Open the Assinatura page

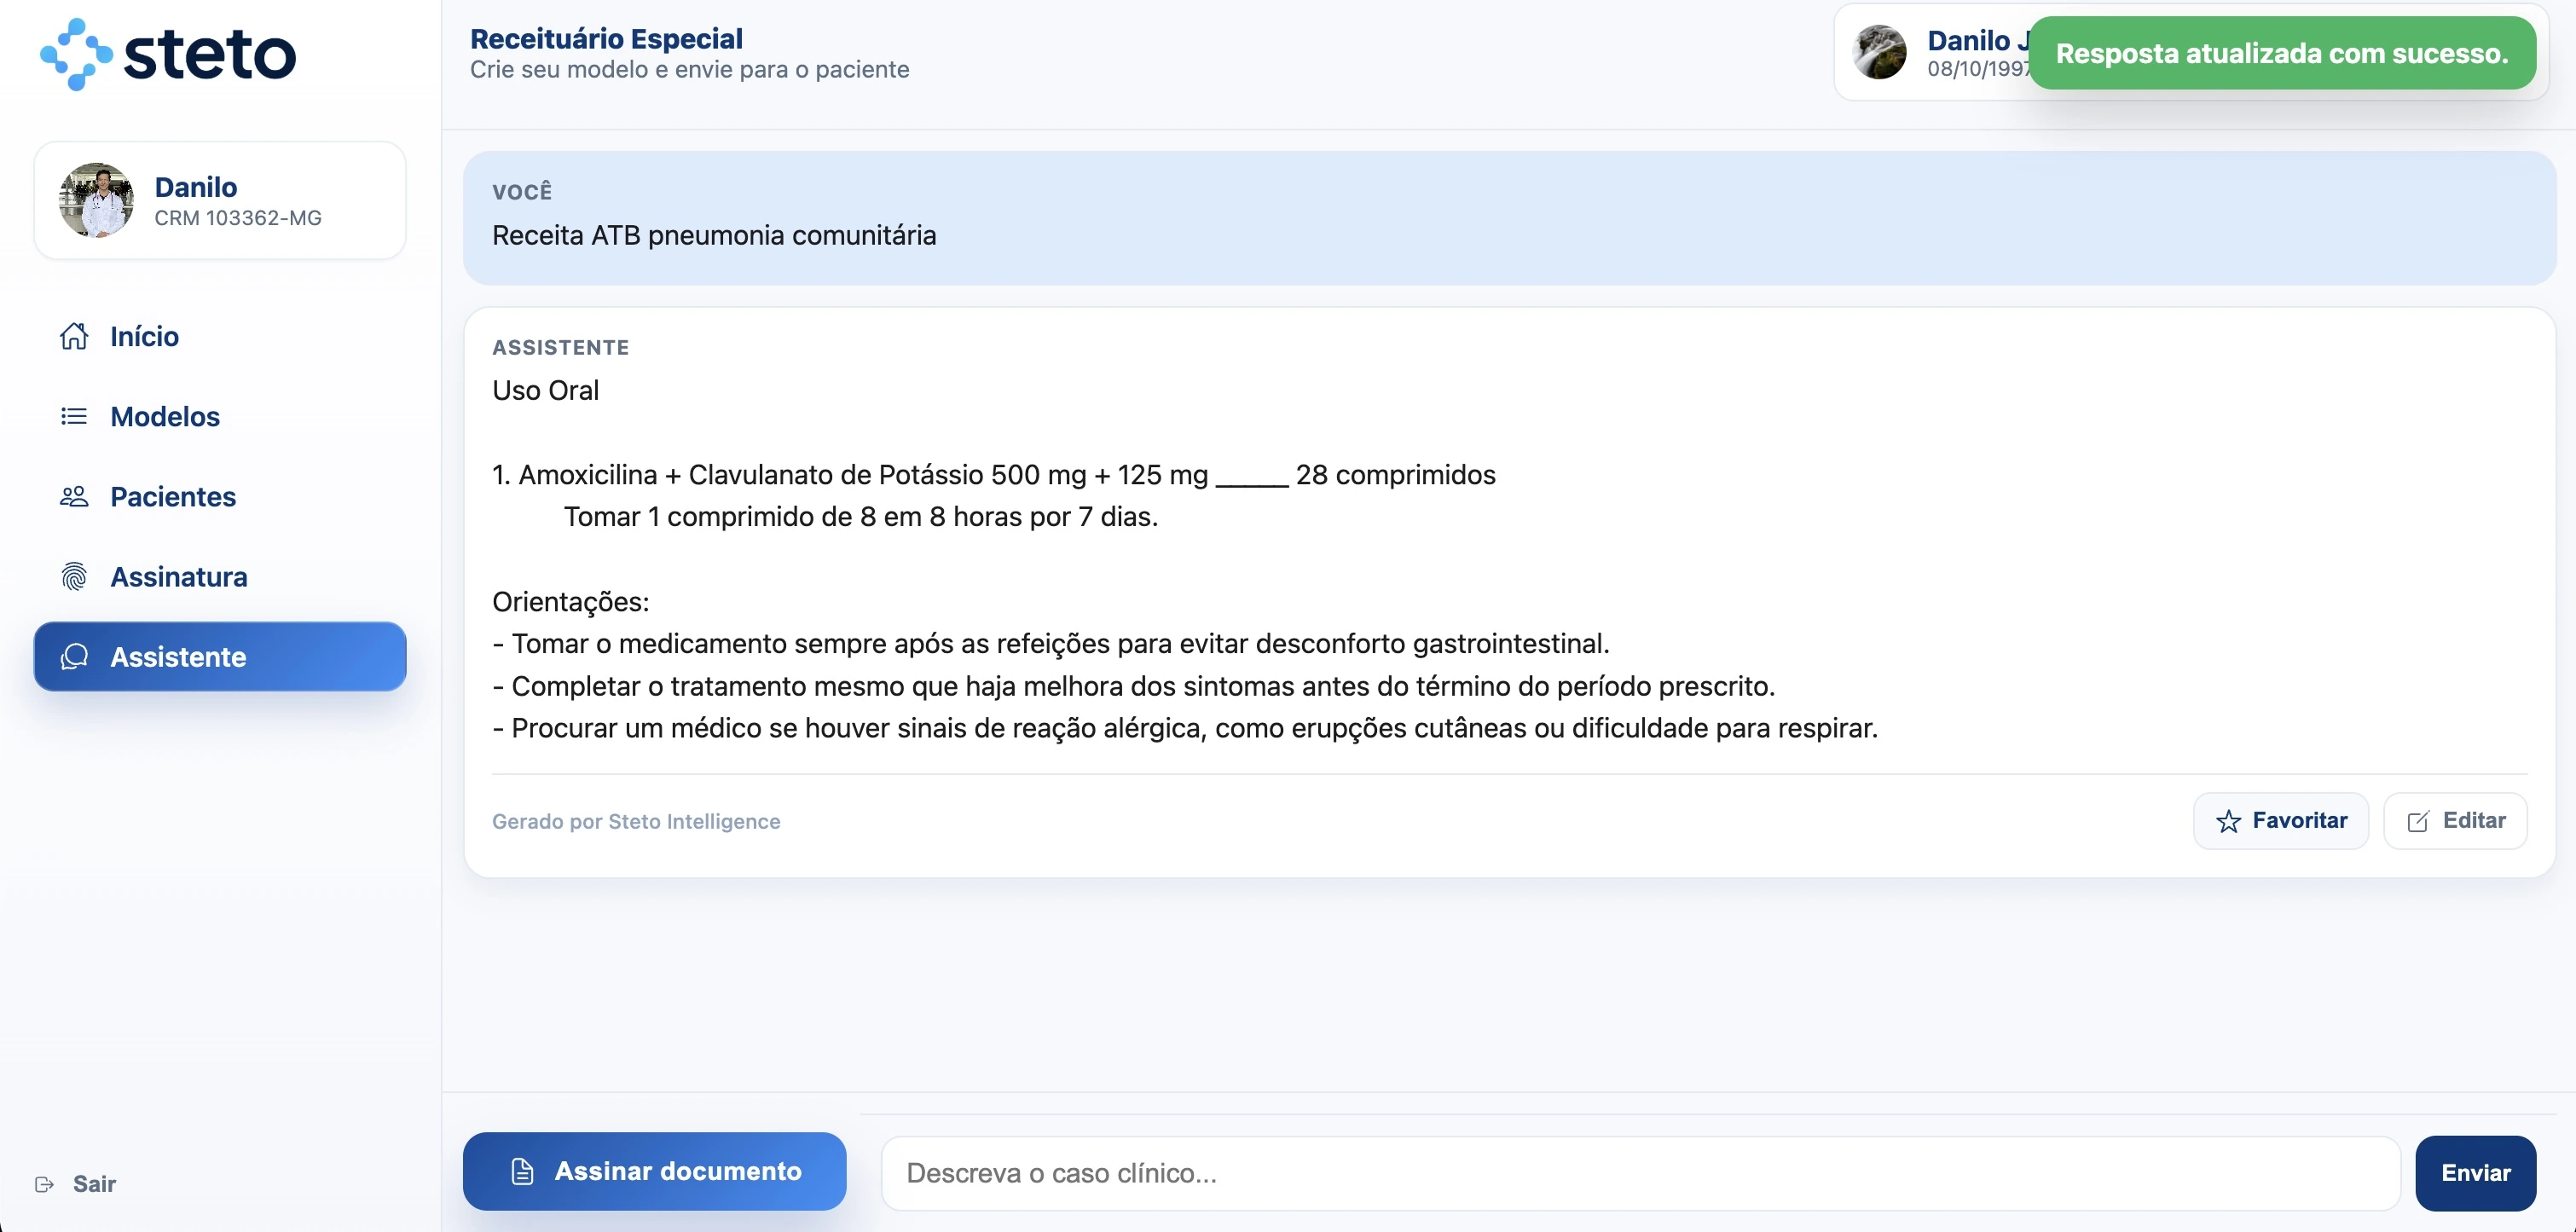pyautogui.click(x=179, y=577)
